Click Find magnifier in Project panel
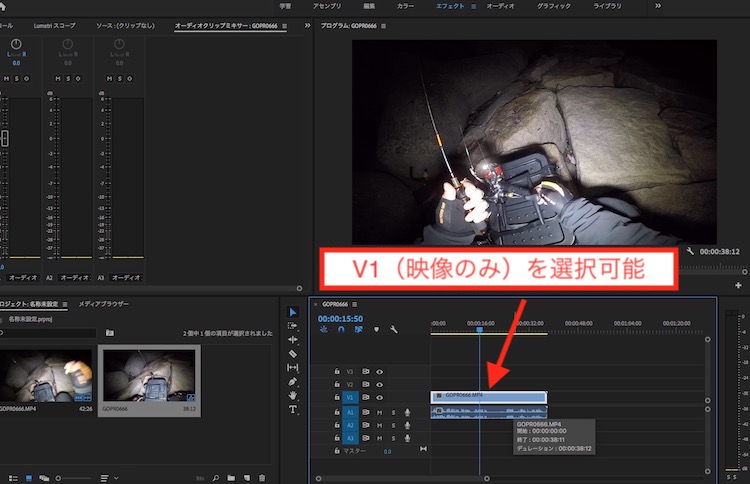The height and width of the screenshot is (484, 750). point(216,478)
